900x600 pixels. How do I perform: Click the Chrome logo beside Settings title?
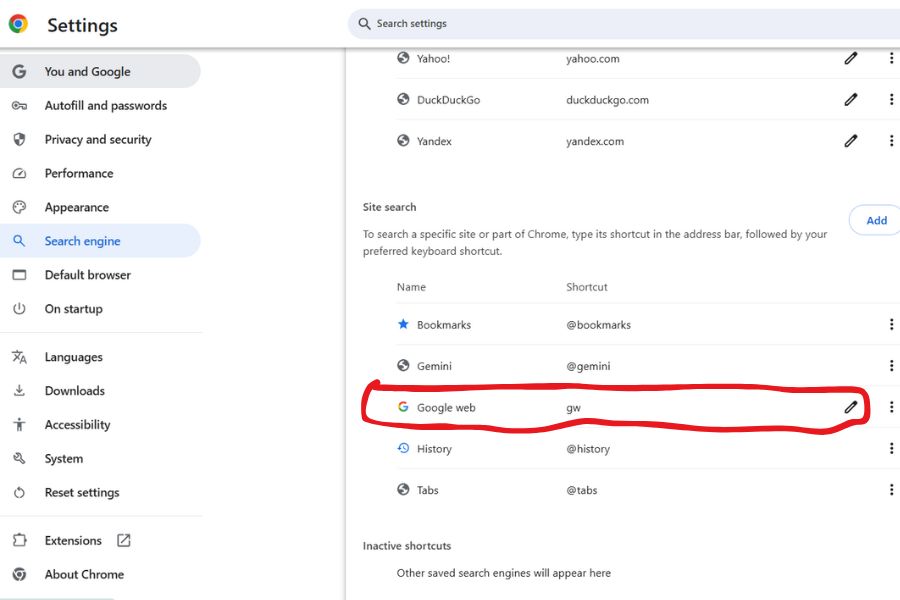click(x=18, y=24)
